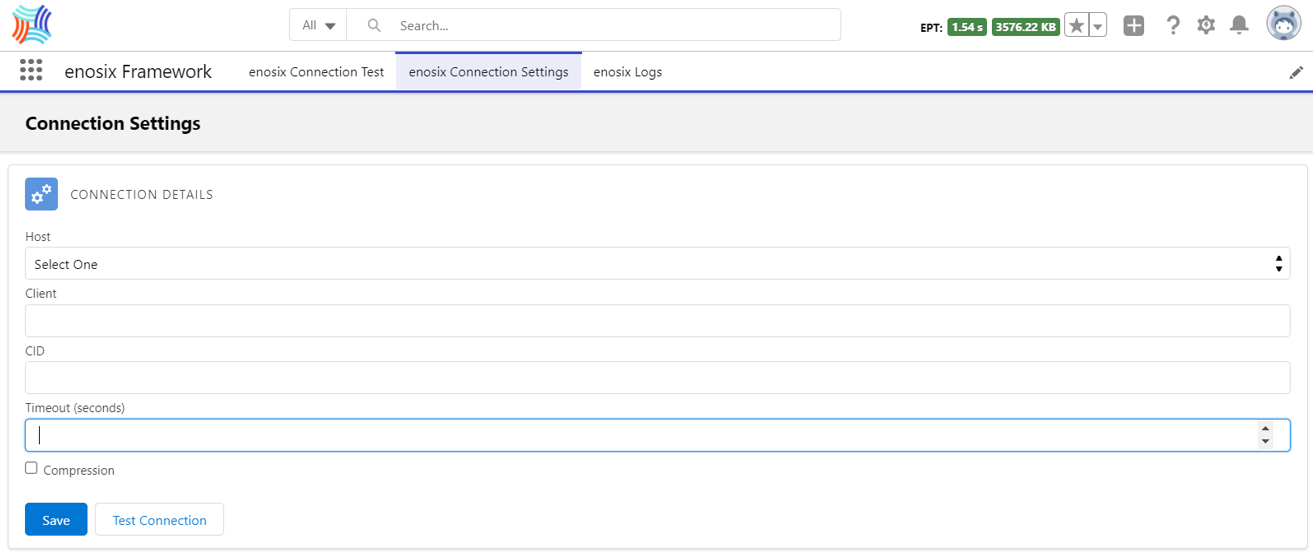Click the search magnifier icon
Image resolution: width=1313 pixels, height=554 pixels.
coord(374,26)
